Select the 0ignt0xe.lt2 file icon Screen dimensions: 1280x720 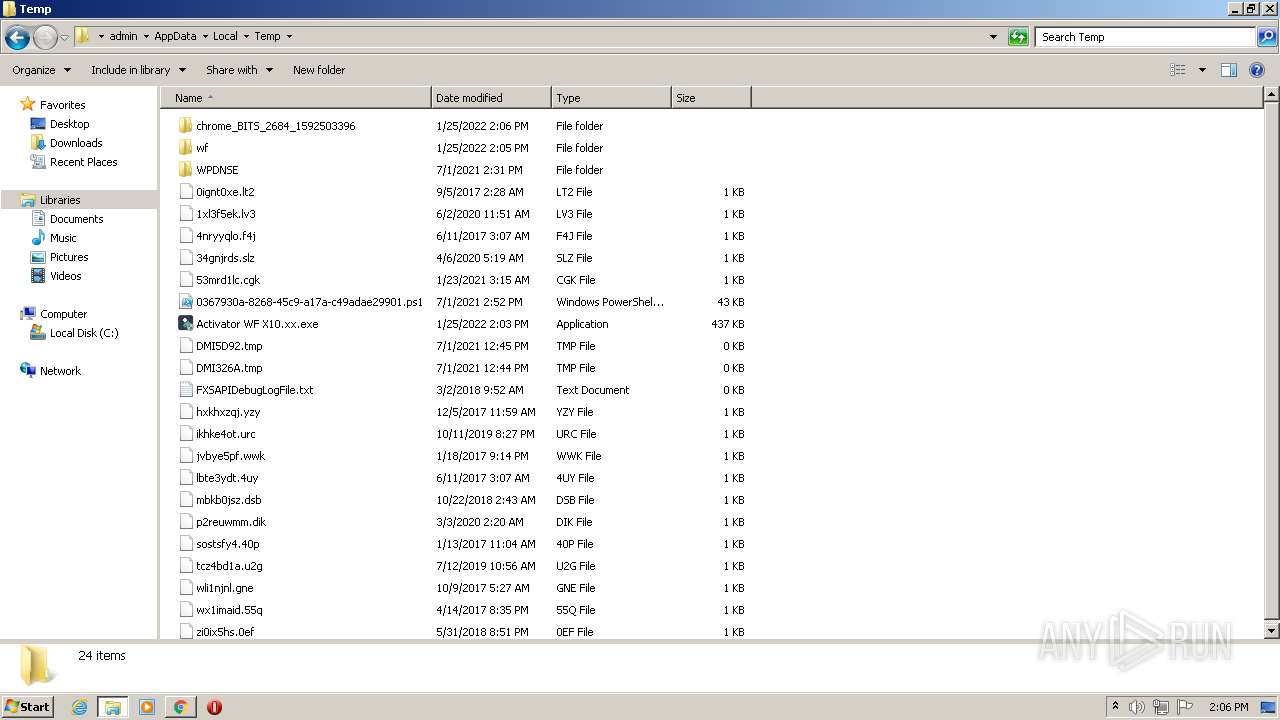point(185,192)
